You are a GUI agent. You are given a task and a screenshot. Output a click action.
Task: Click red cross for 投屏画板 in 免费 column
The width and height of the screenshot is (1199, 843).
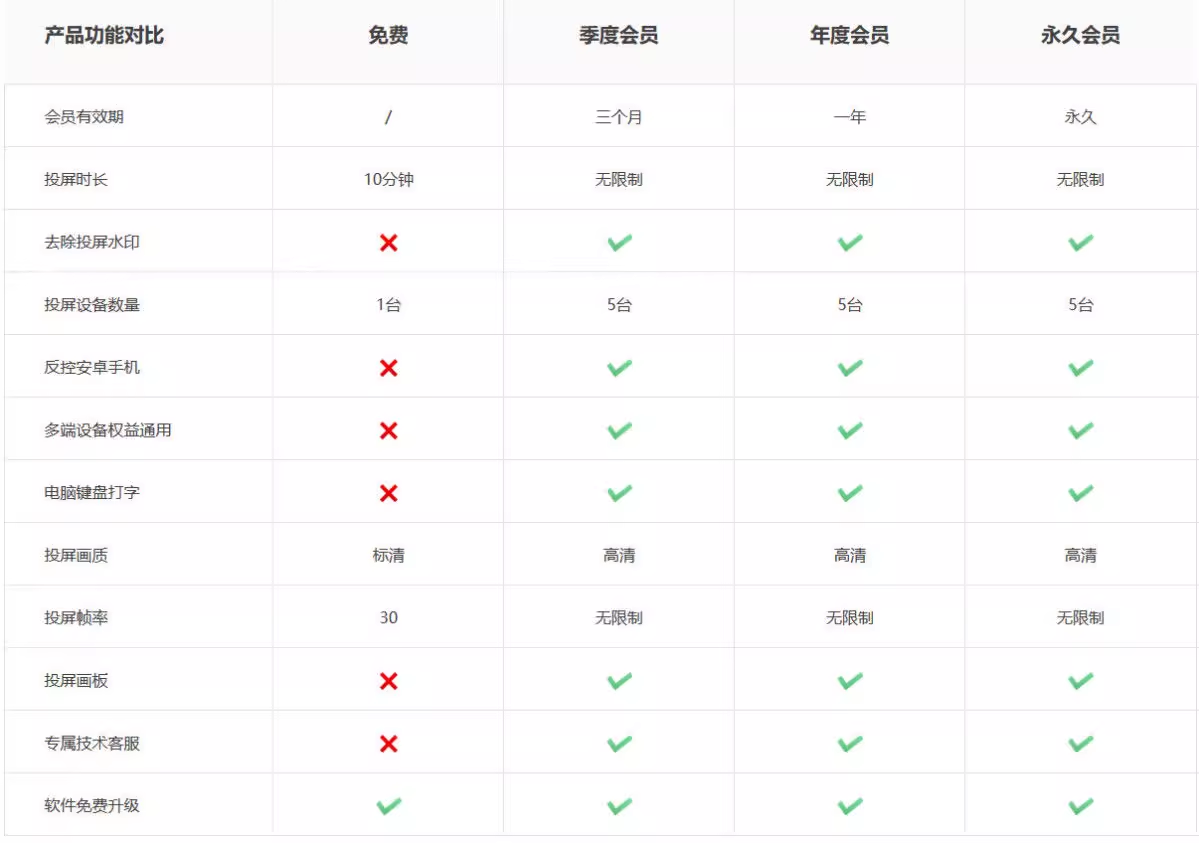388,681
